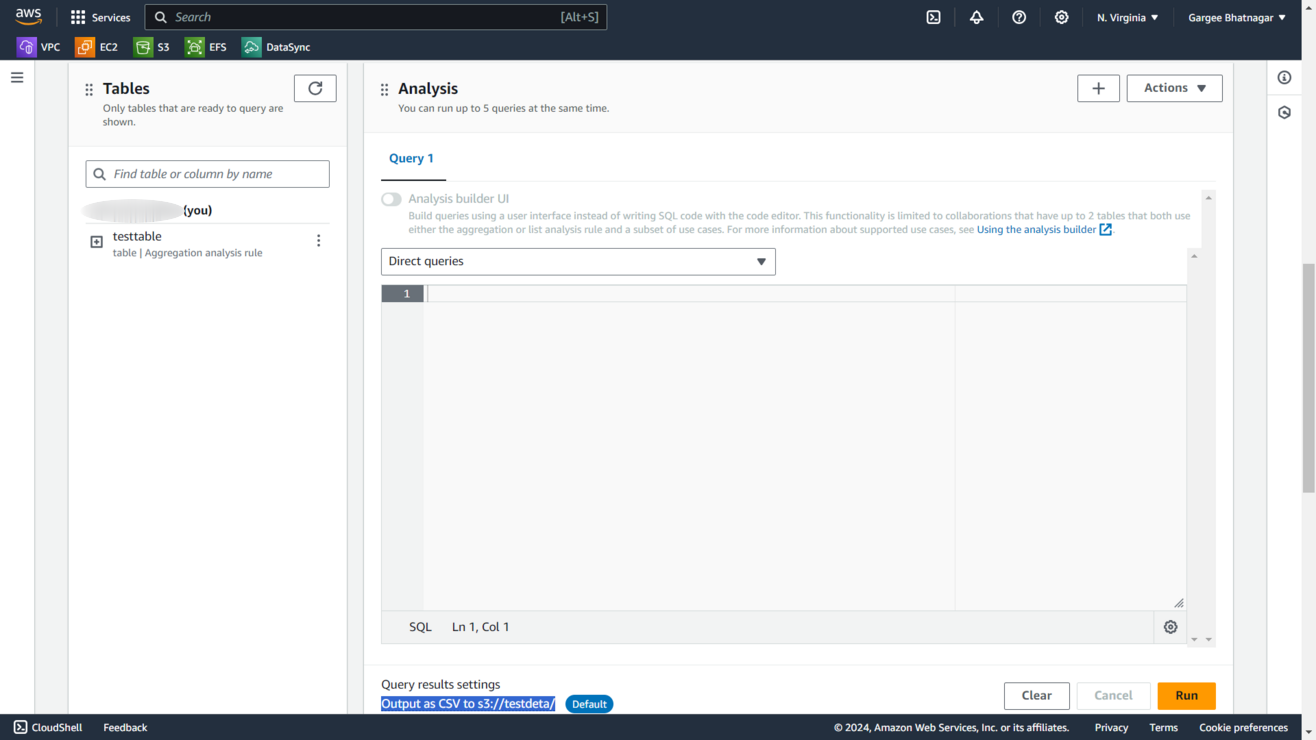Open the Actions dropdown

[1174, 88]
